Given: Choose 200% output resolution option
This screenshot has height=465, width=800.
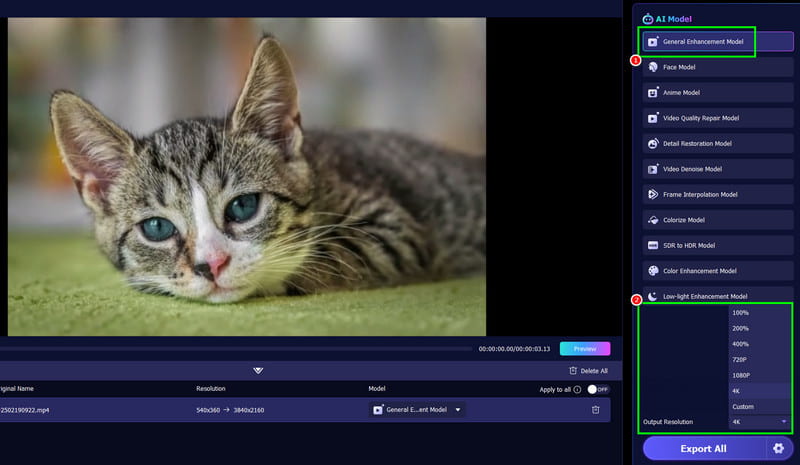Looking at the screenshot, I should [x=760, y=329].
